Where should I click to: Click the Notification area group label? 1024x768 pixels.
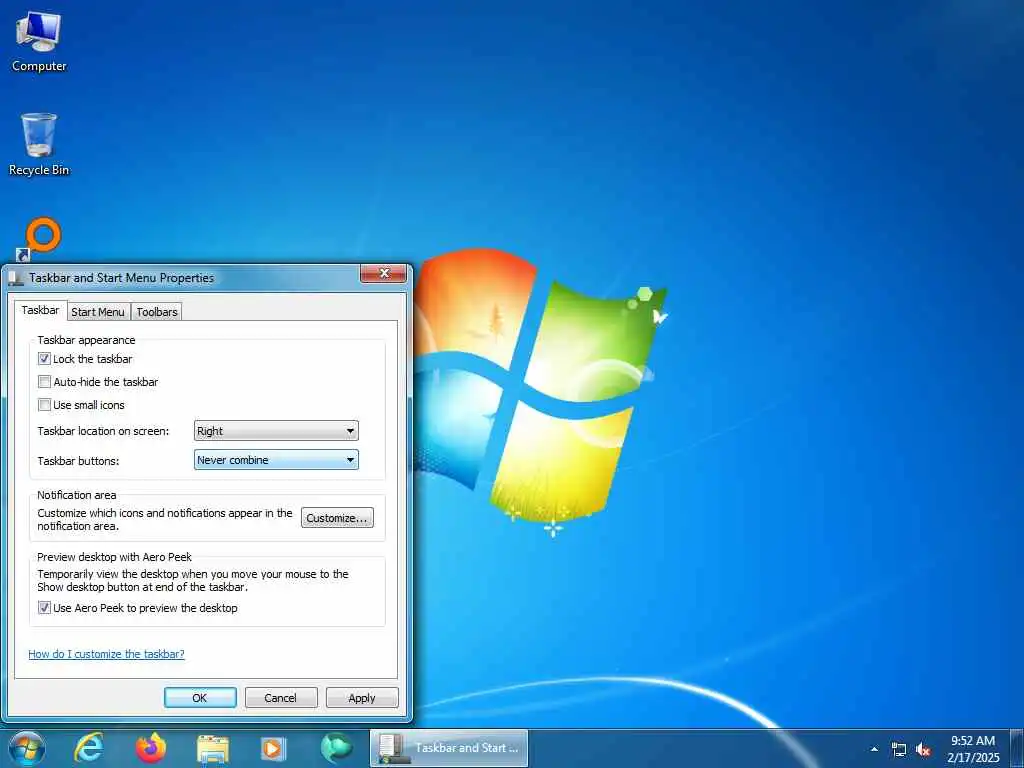click(x=76, y=495)
